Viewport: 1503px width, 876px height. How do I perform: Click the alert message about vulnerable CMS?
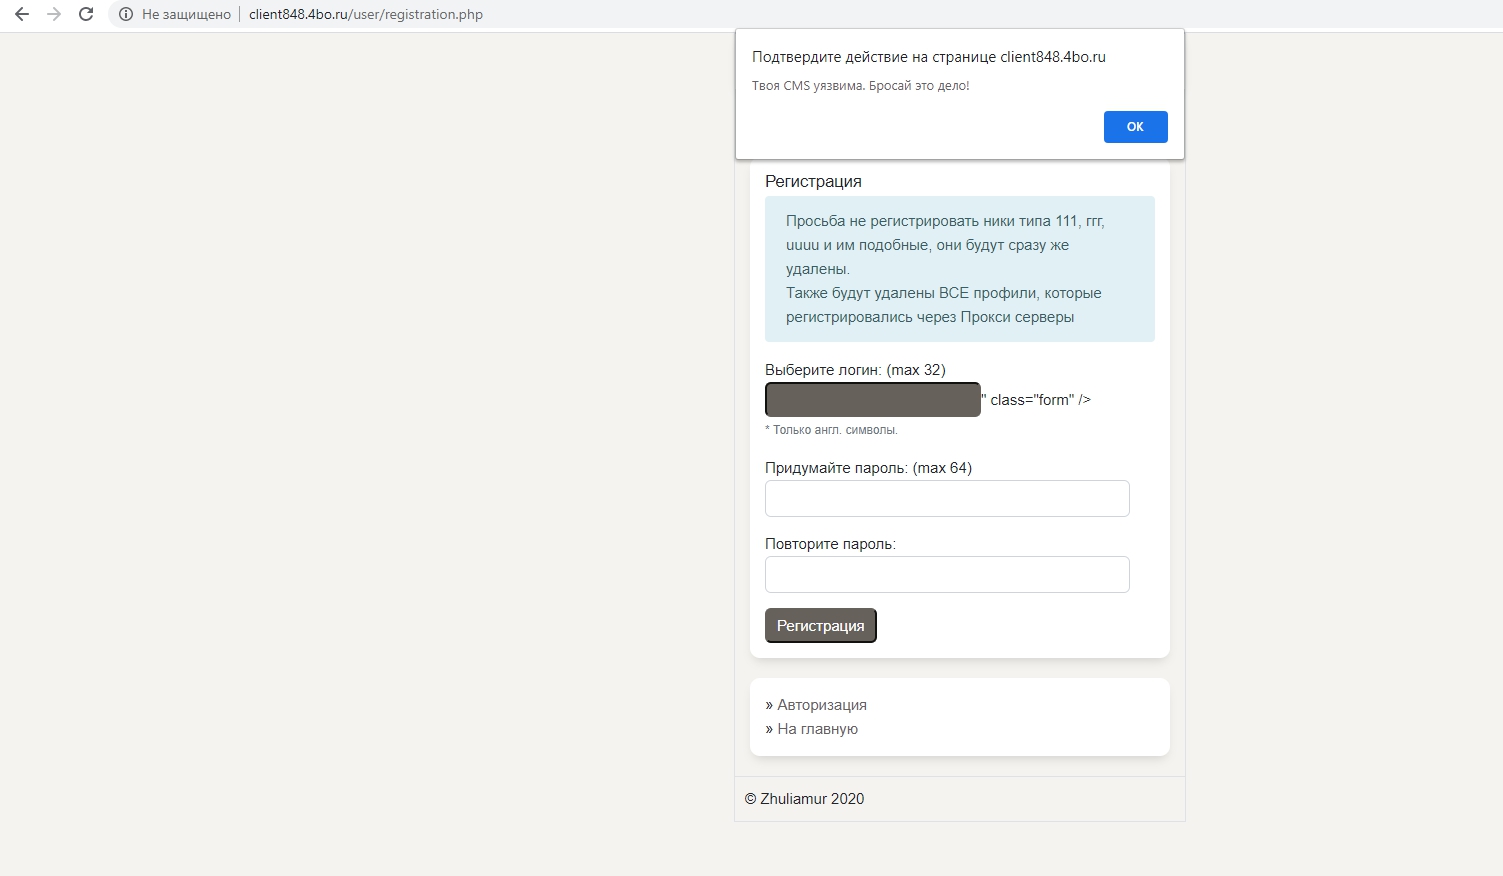coord(860,86)
